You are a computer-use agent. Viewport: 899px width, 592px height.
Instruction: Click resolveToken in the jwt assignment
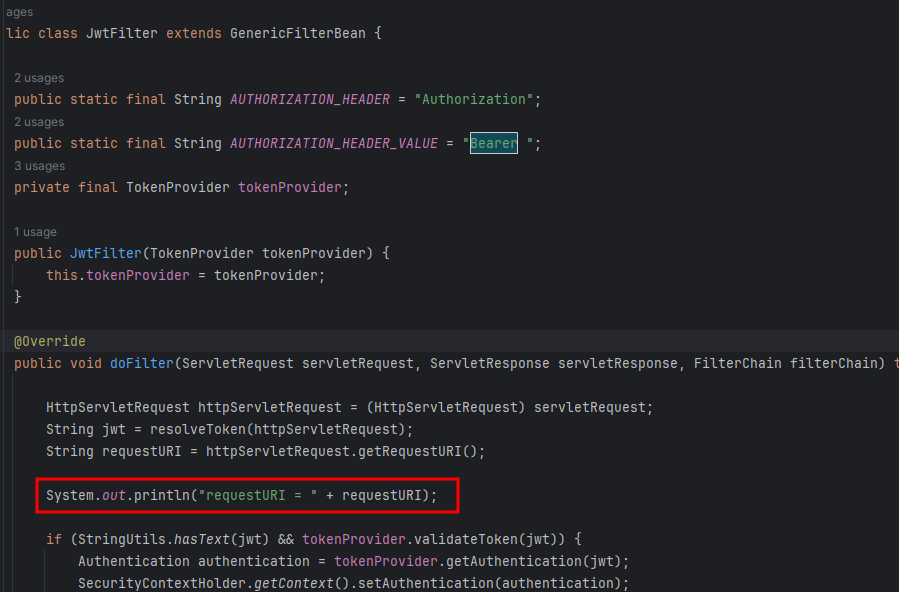pyautogui.click(x=198, y=429)
